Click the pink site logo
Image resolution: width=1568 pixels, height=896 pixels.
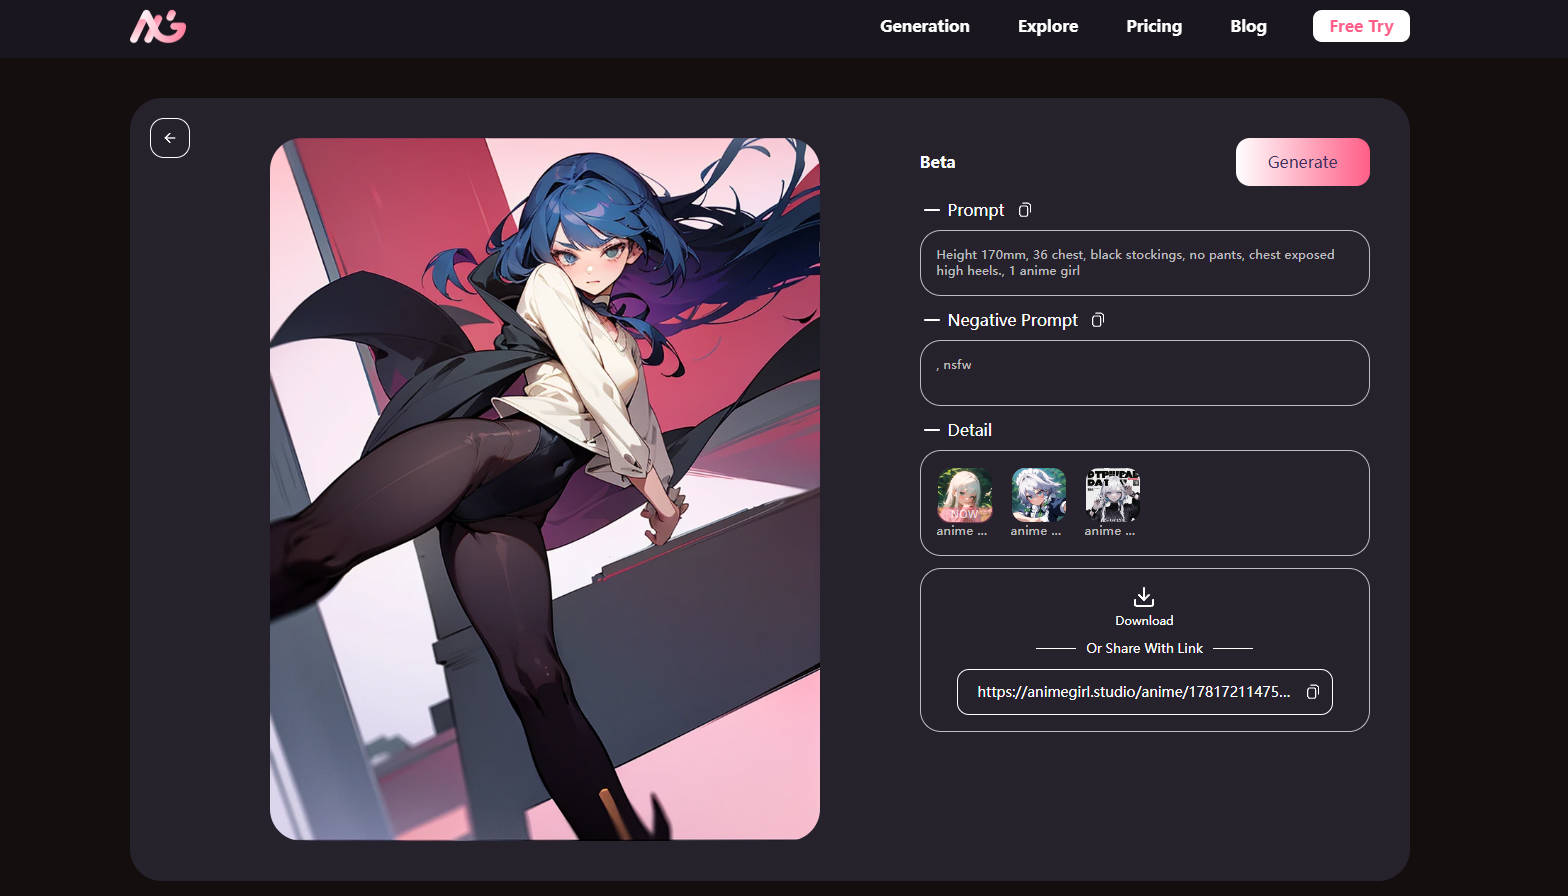pyautogui.click(x=158, y=26)
